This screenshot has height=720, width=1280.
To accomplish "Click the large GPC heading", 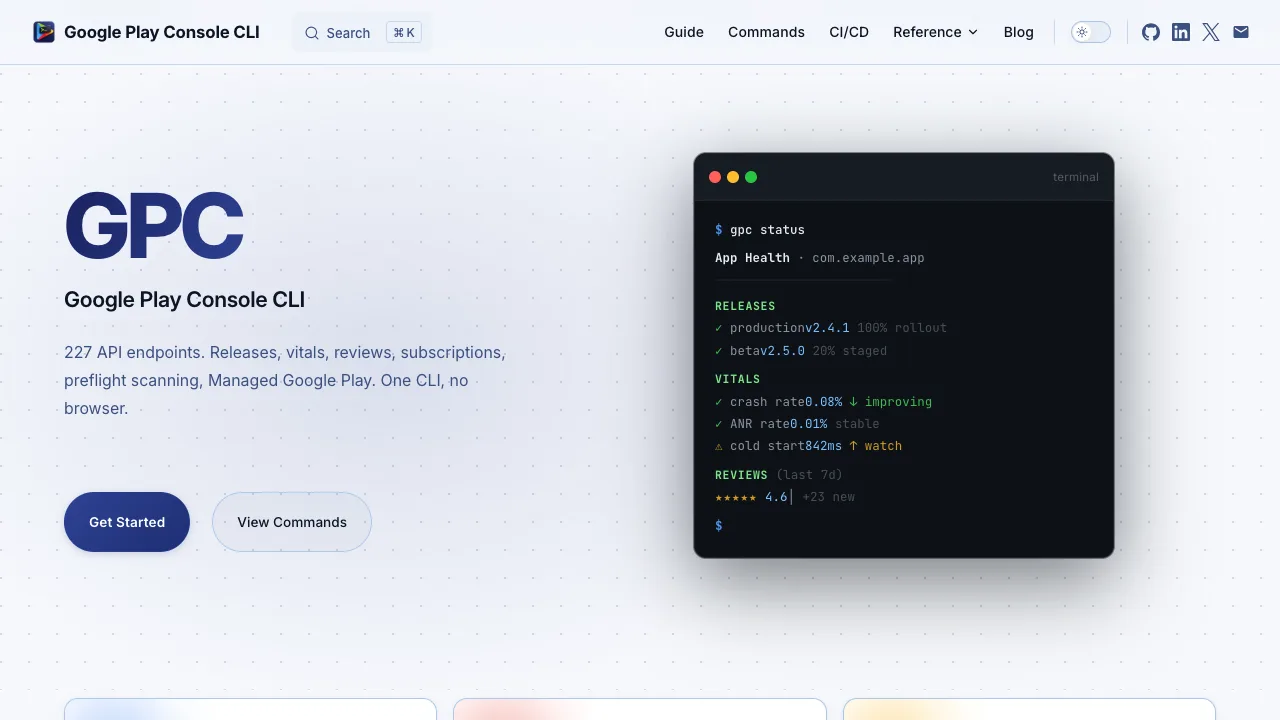I will point(154,225).
